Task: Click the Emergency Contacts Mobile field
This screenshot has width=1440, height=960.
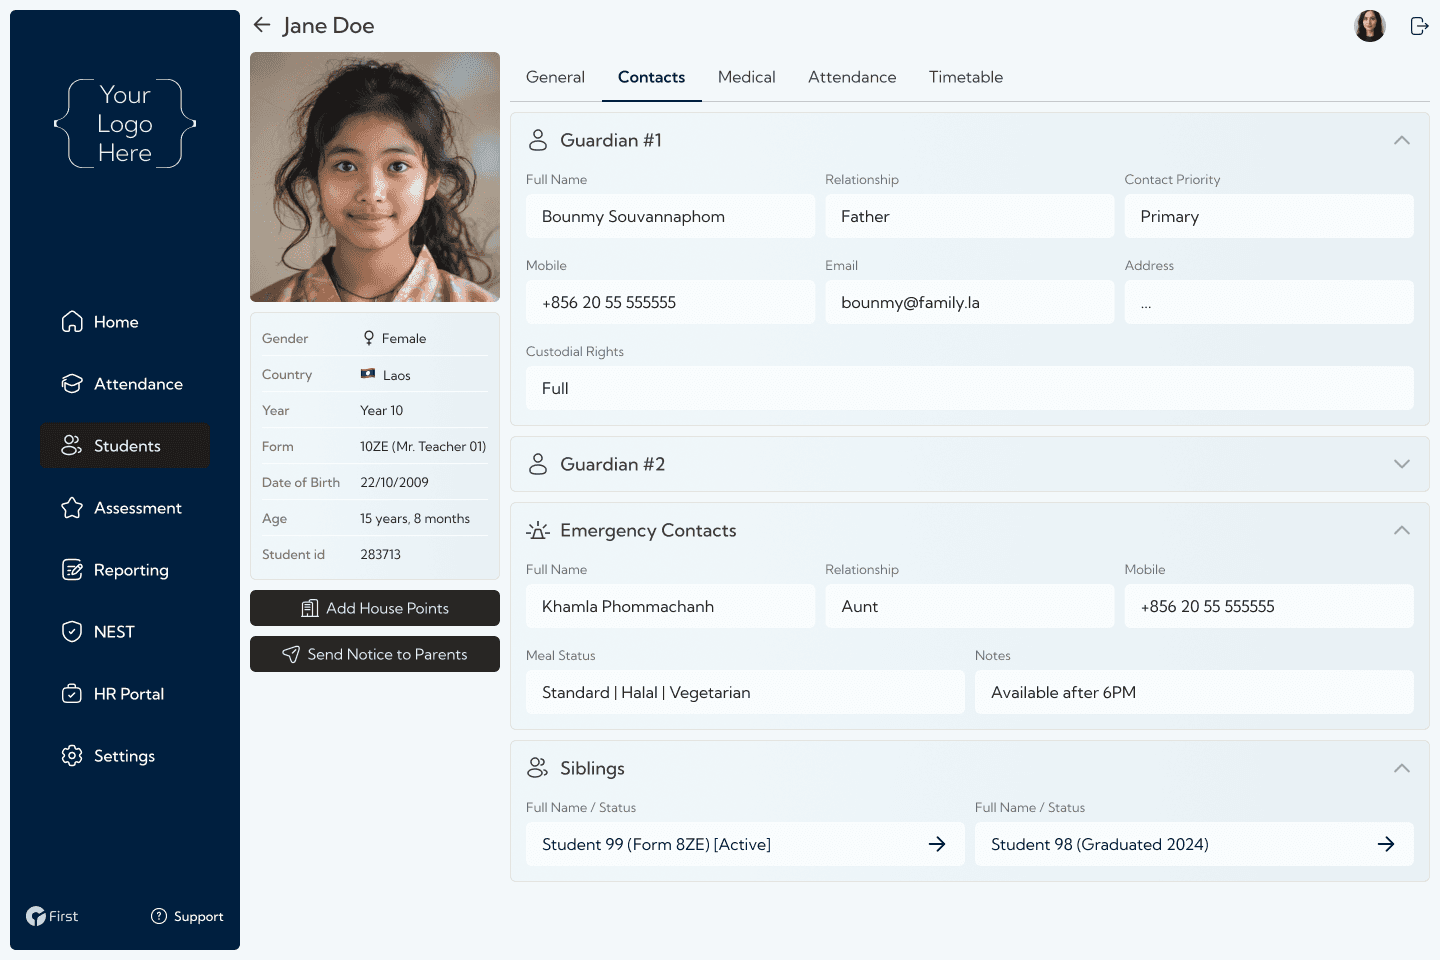Action: [x=1269, y=606]
